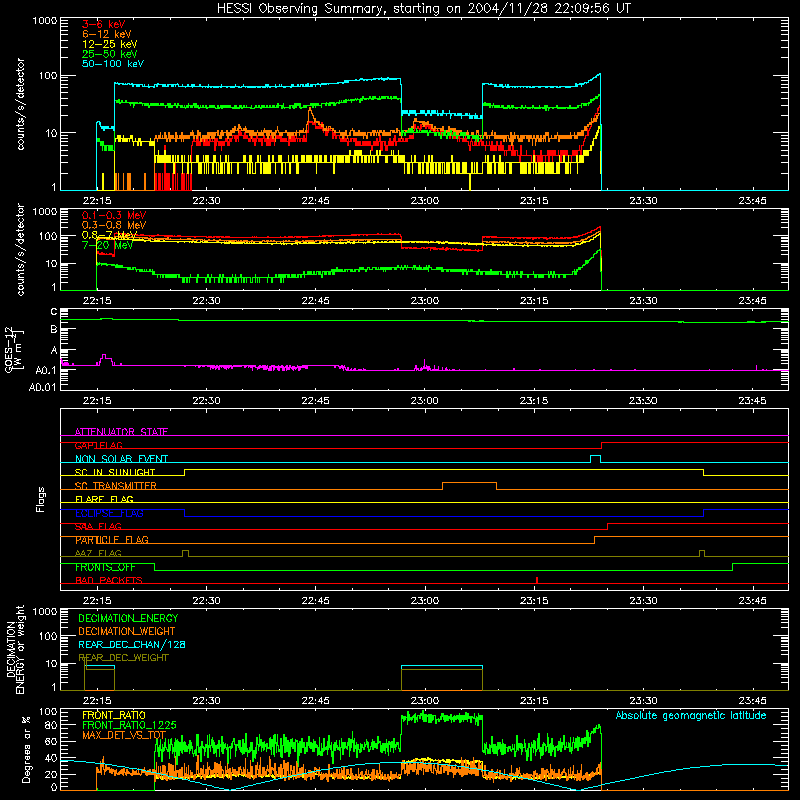Select the BAD_PACKETS flag label
The width and height of the screenshot is (800, 800).
pos(109,581)
